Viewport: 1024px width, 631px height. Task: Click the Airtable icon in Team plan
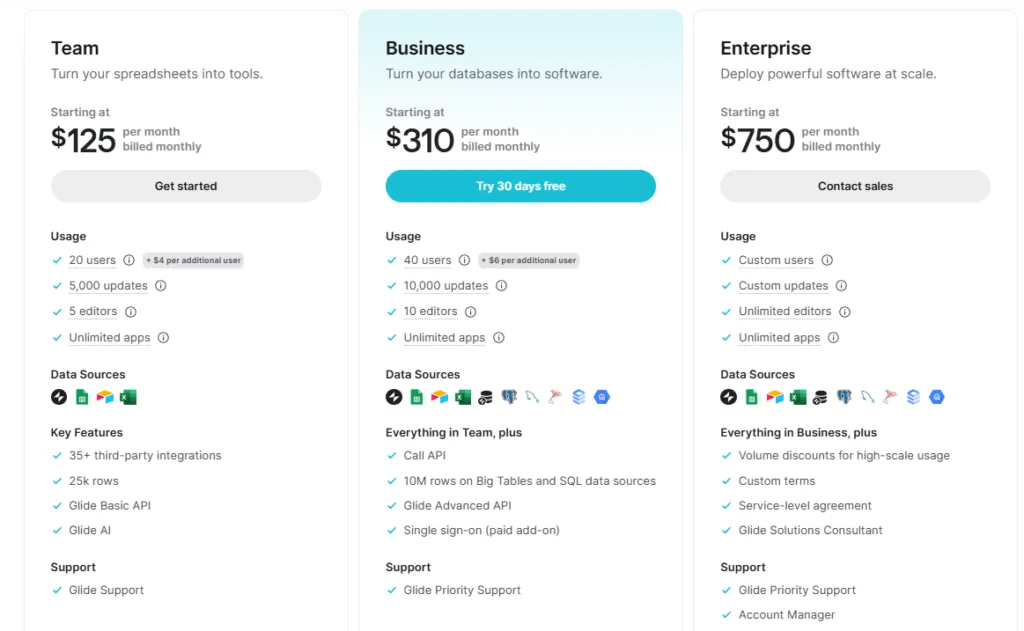105,397
